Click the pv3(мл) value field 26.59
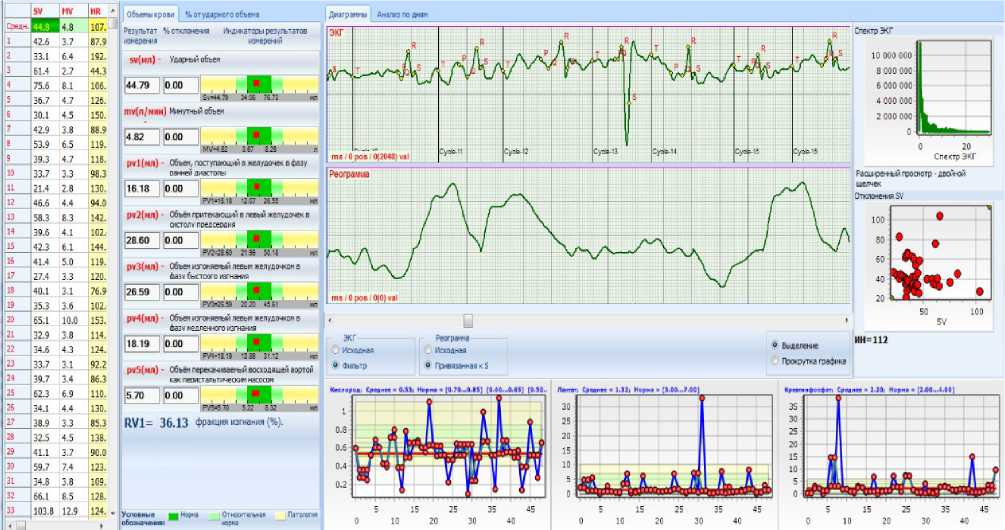The image size is (1005, 530). coord(142,292)
